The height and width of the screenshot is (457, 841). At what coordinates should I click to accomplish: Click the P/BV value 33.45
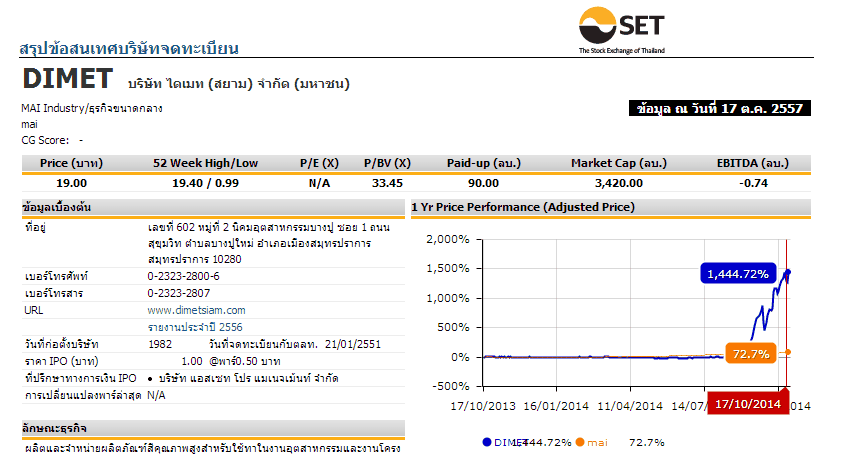[387, 183]
